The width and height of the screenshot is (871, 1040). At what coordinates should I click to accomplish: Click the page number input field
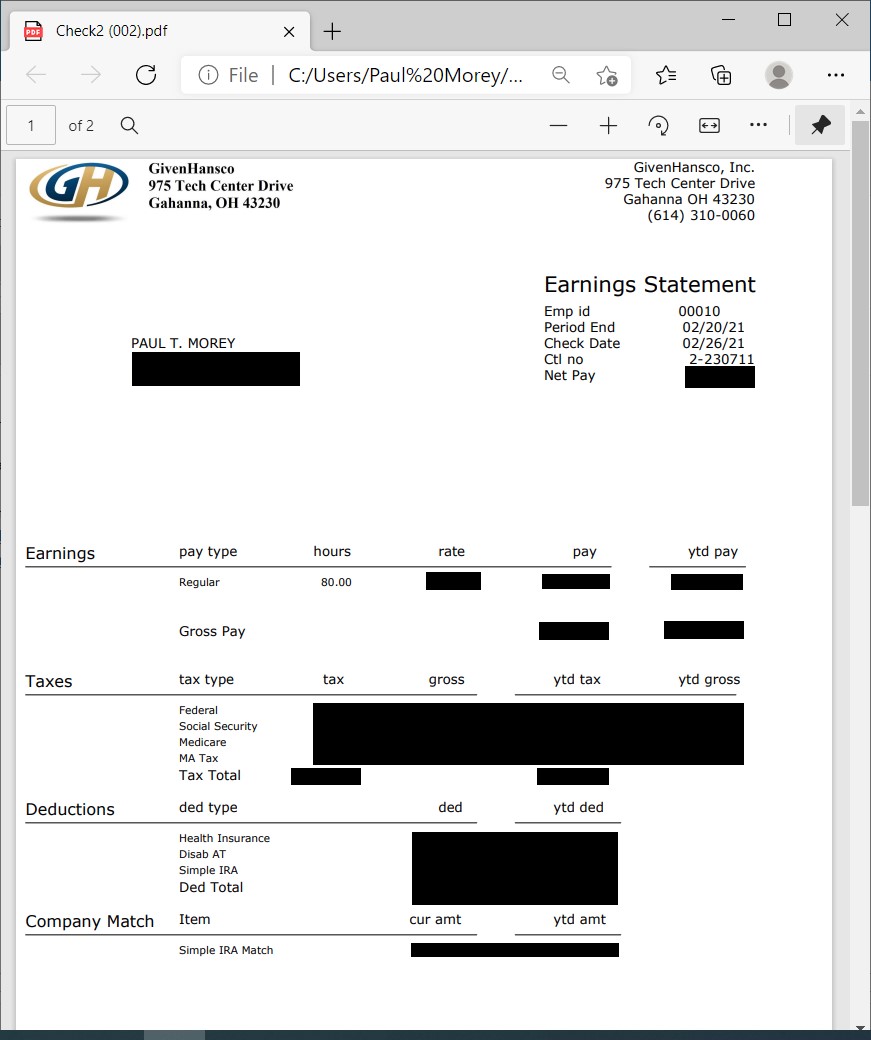(x=31, y=125)
